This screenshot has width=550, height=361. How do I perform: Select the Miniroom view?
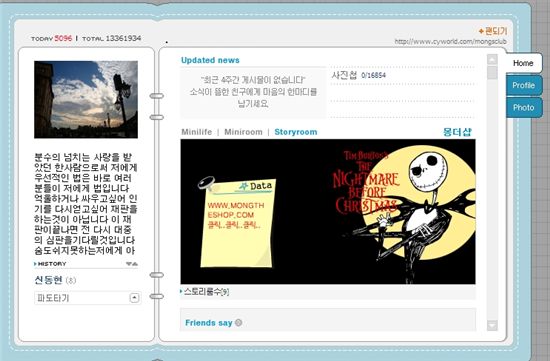(243, 132)
